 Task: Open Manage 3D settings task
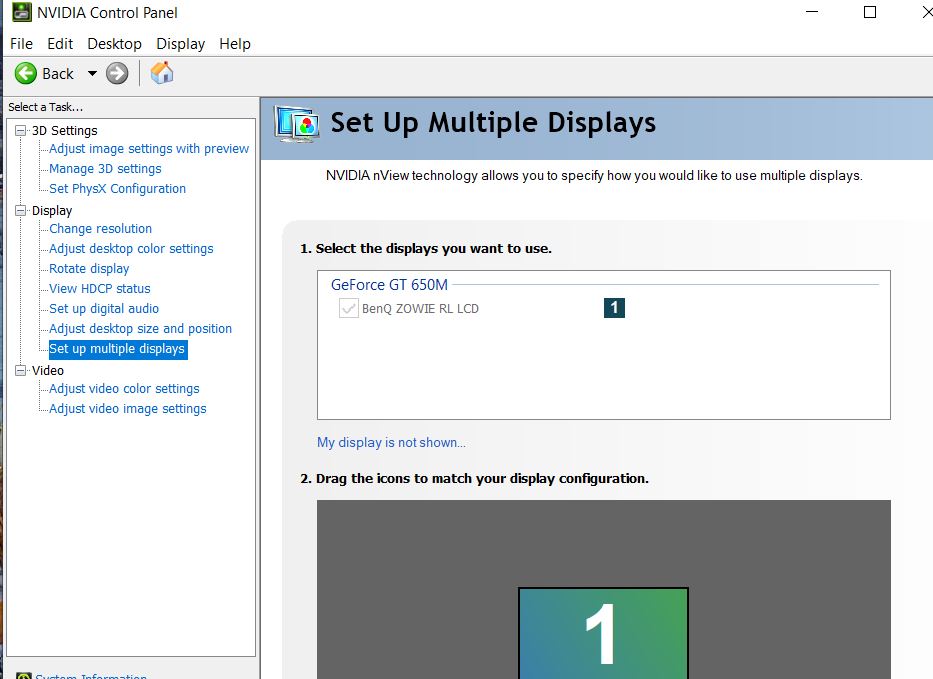[105, 168]
